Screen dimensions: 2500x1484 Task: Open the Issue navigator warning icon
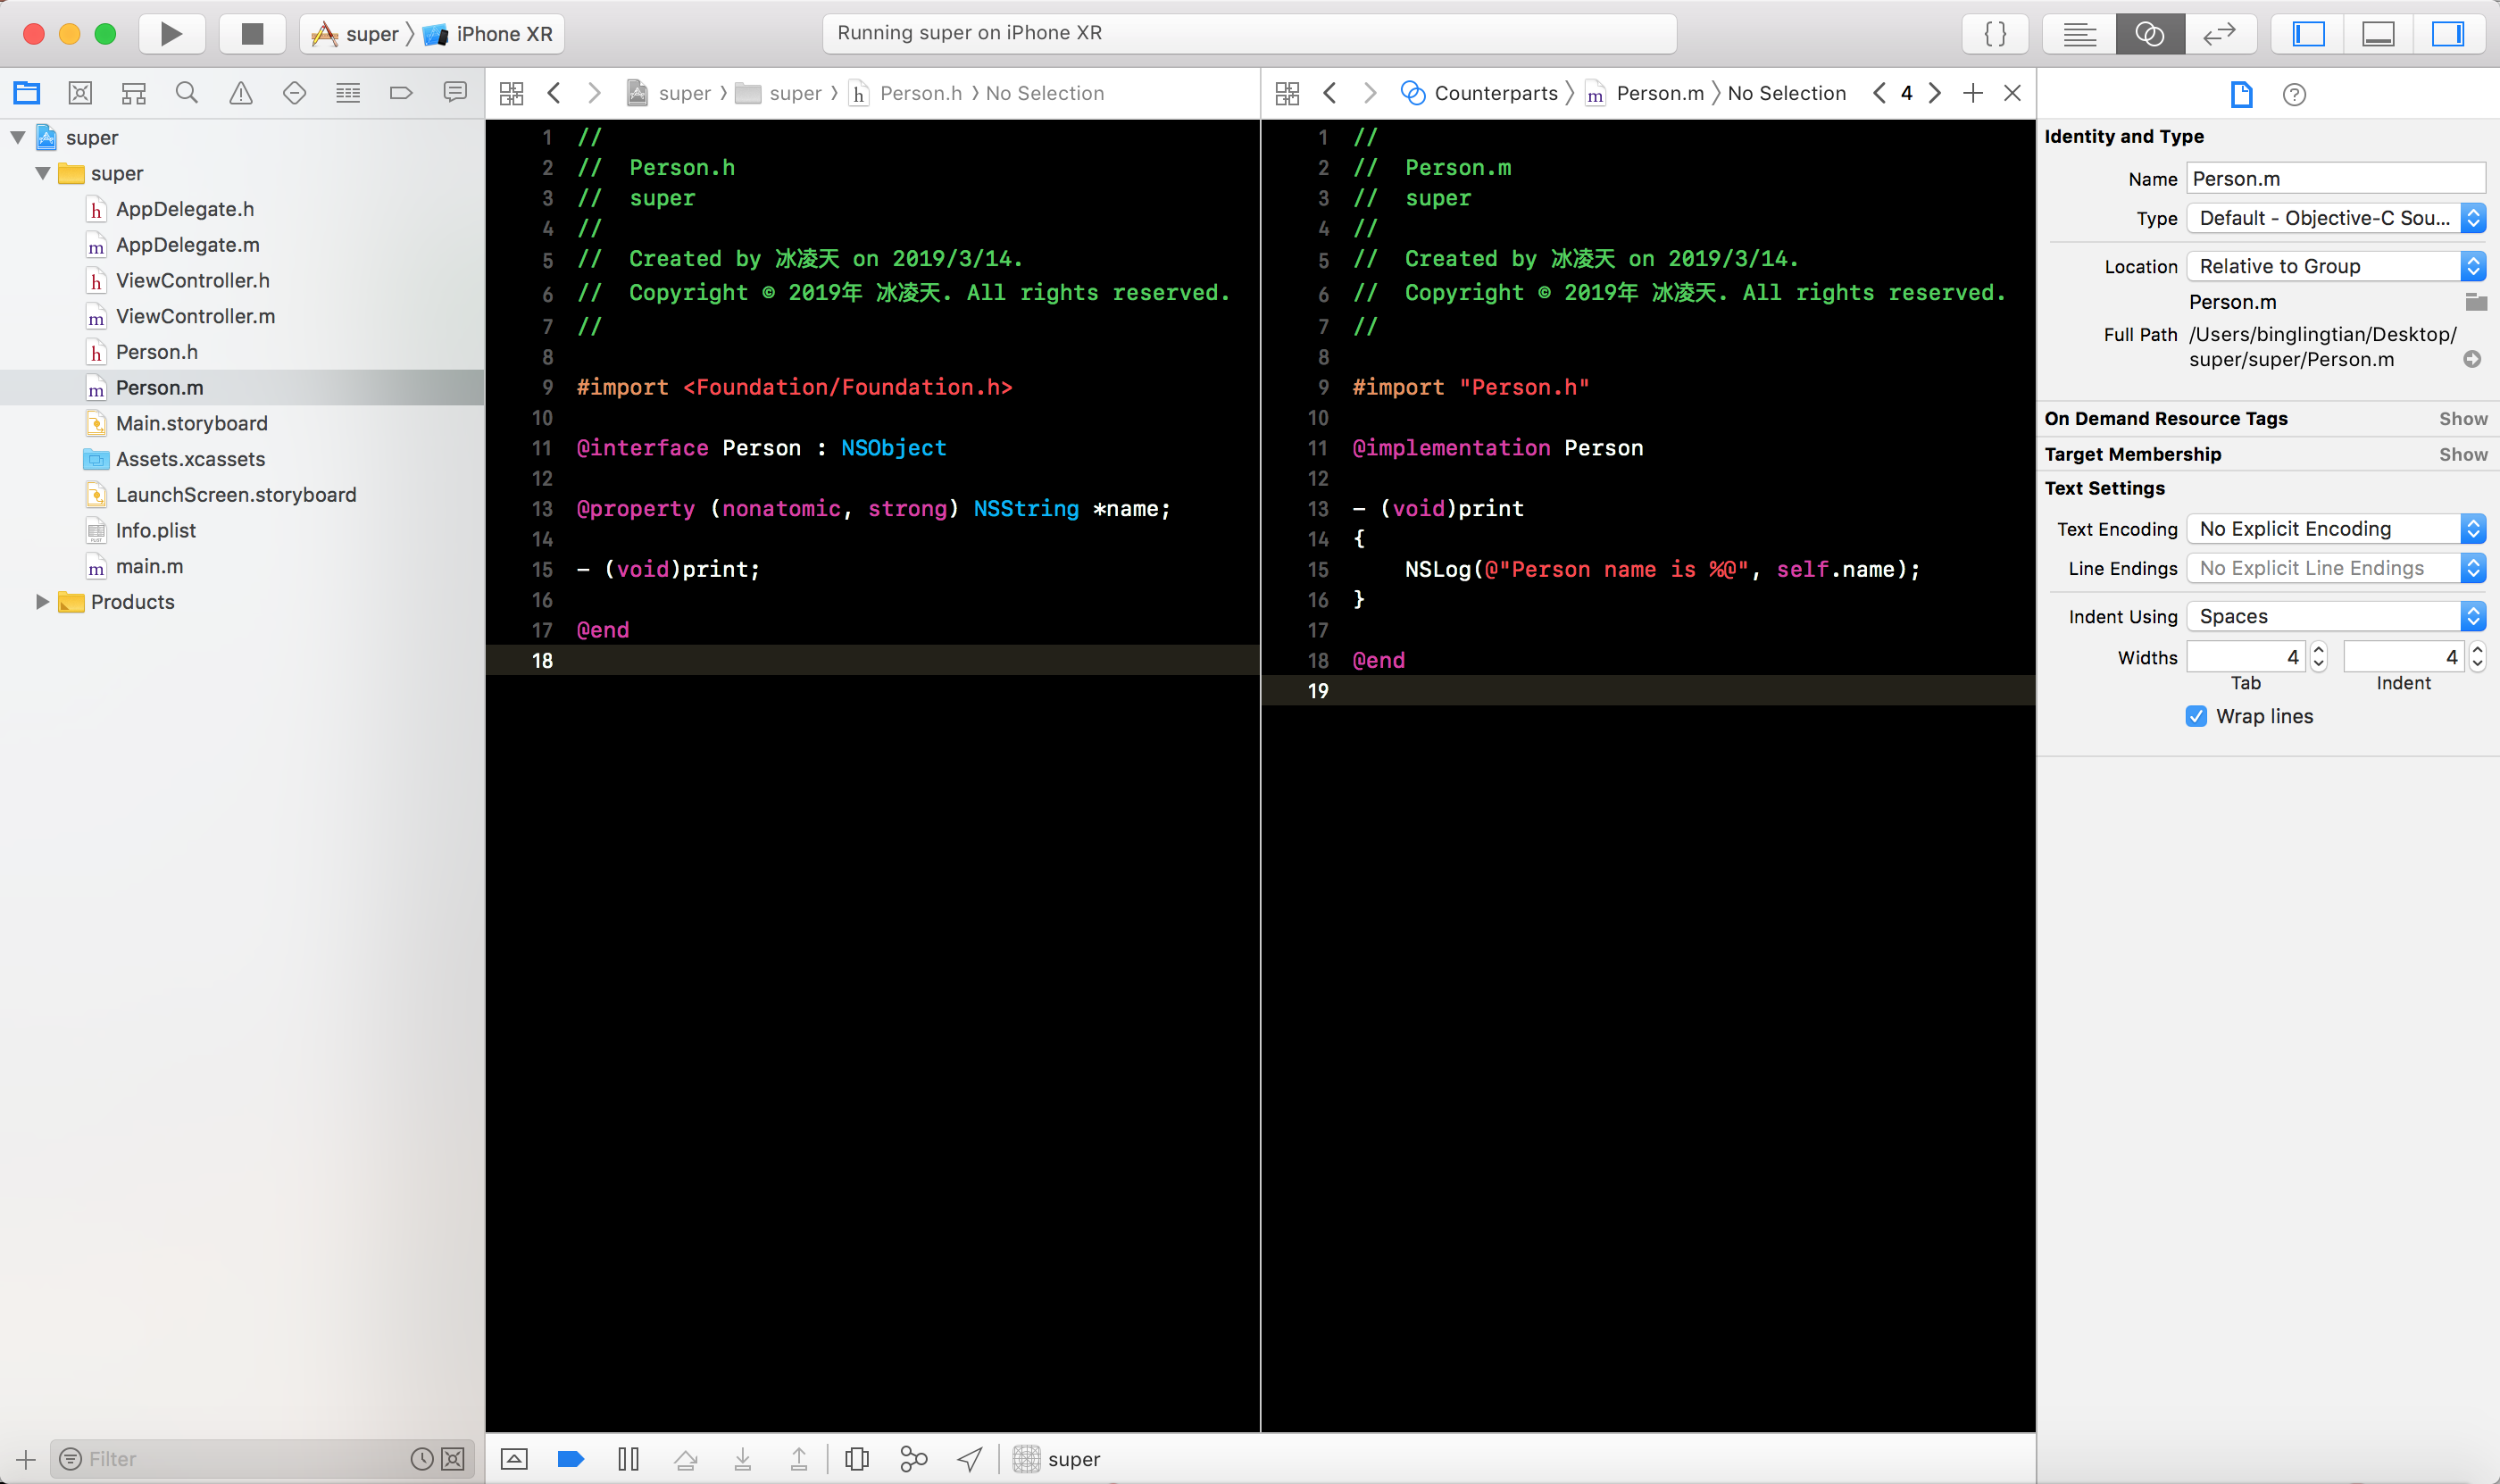pos(240,93)
